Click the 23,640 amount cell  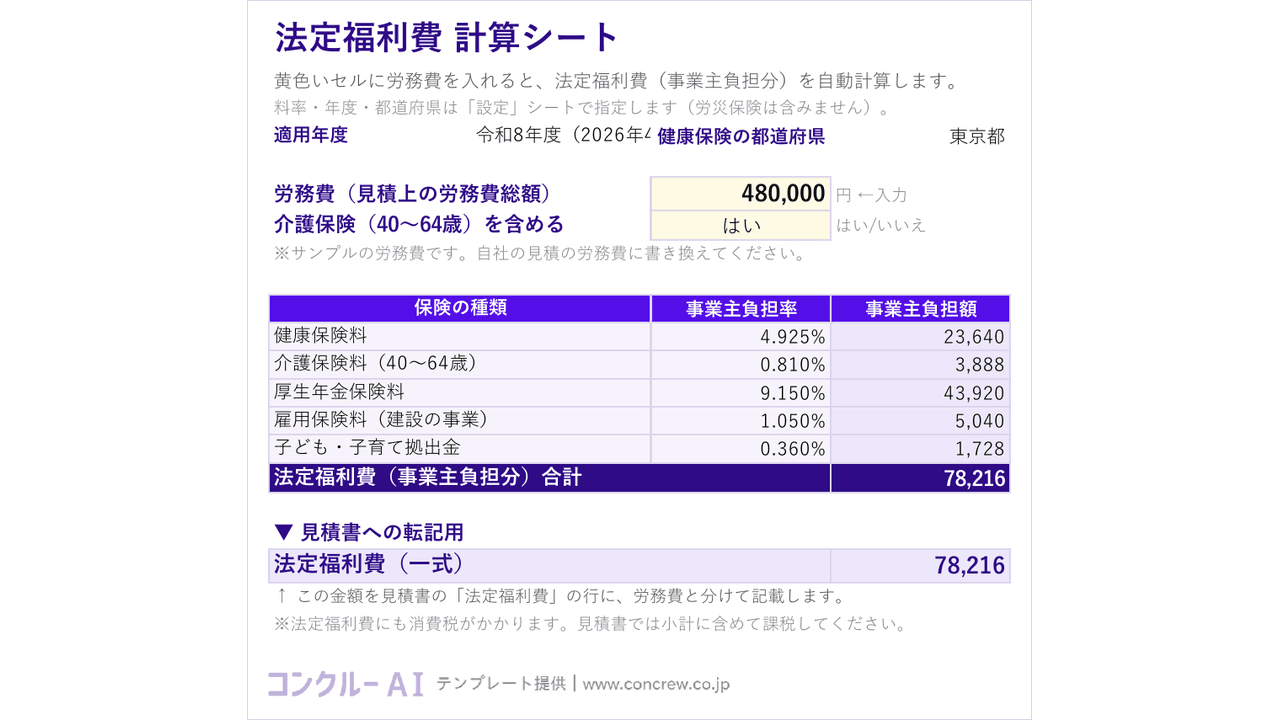coord(920,336)
